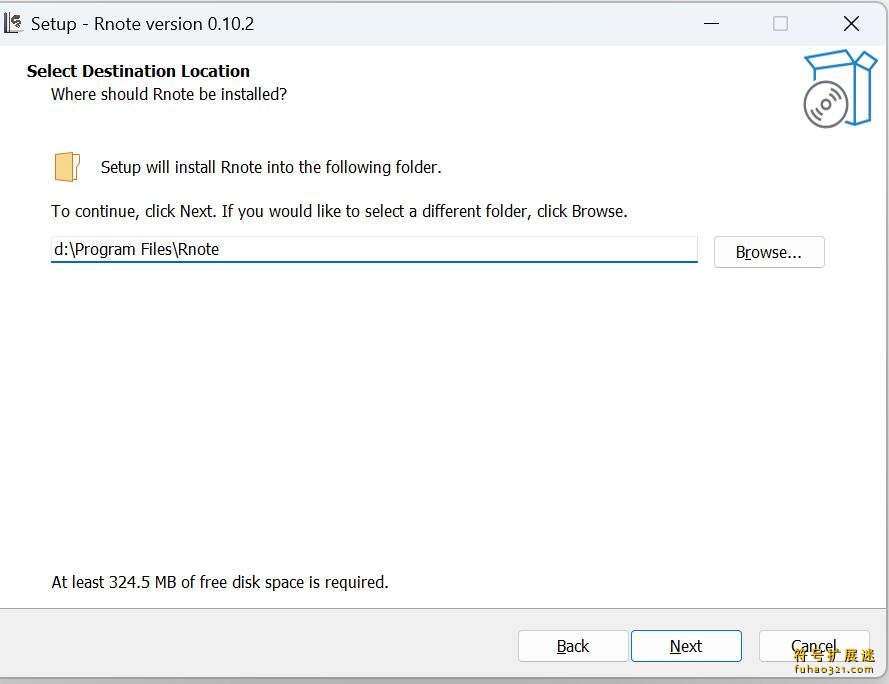Click the installer box and disc graphic
Screen dimensions: 889x684
[x=840, y=88]
